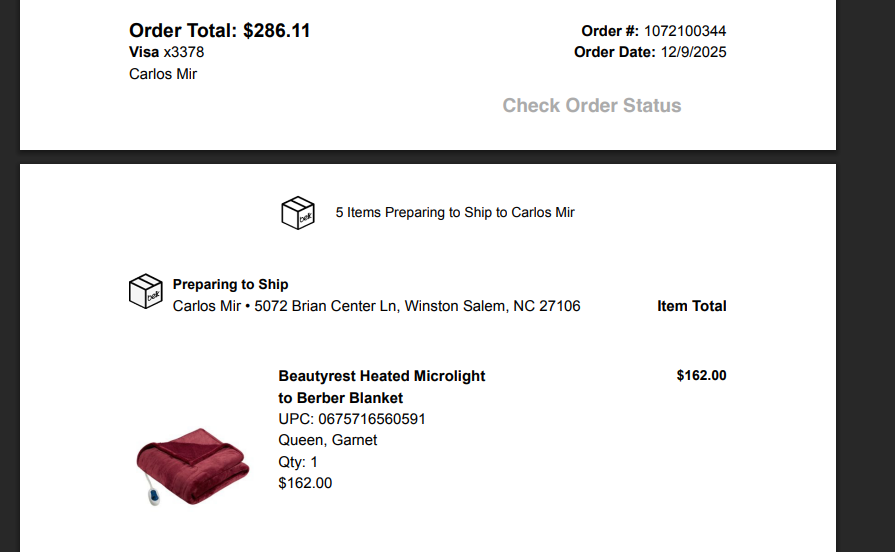Click the Order Total $286.11 heading
The image size is (895, 552).
click(x=219, y=30)
